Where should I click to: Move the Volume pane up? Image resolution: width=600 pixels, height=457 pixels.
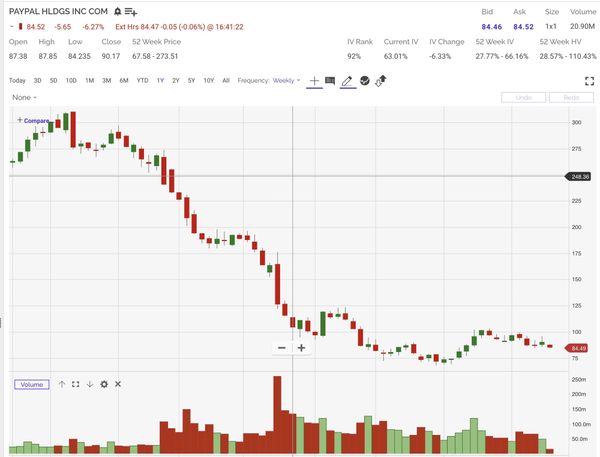pos(62,384)
